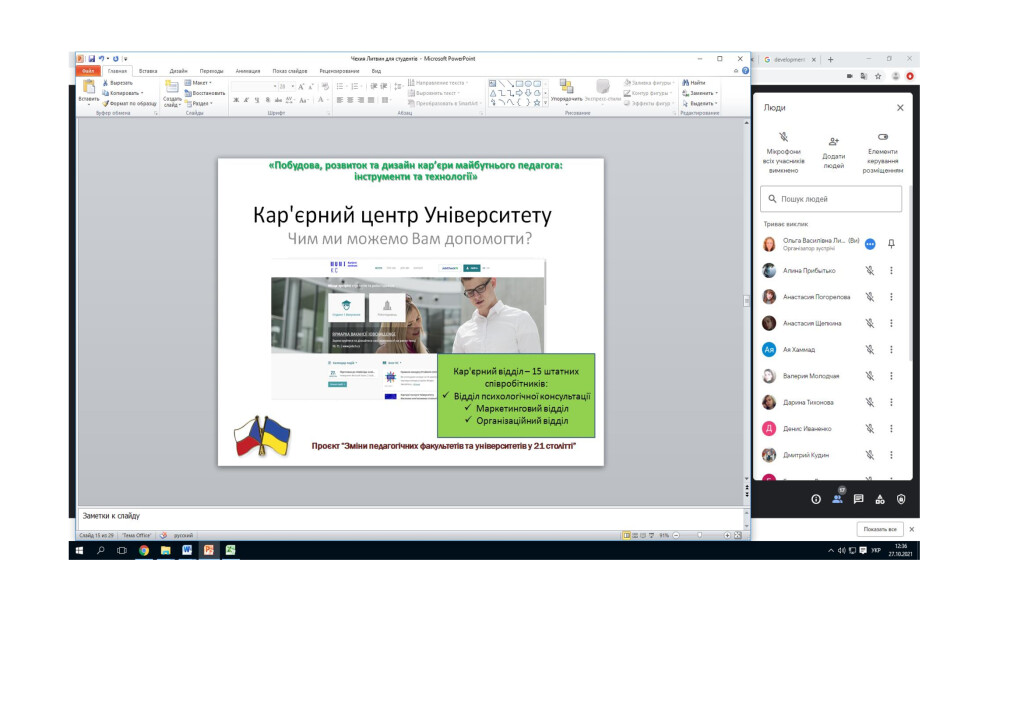1024x724 pixels.
Task: Toggle text shadow formatting
Action: (267, 100)
